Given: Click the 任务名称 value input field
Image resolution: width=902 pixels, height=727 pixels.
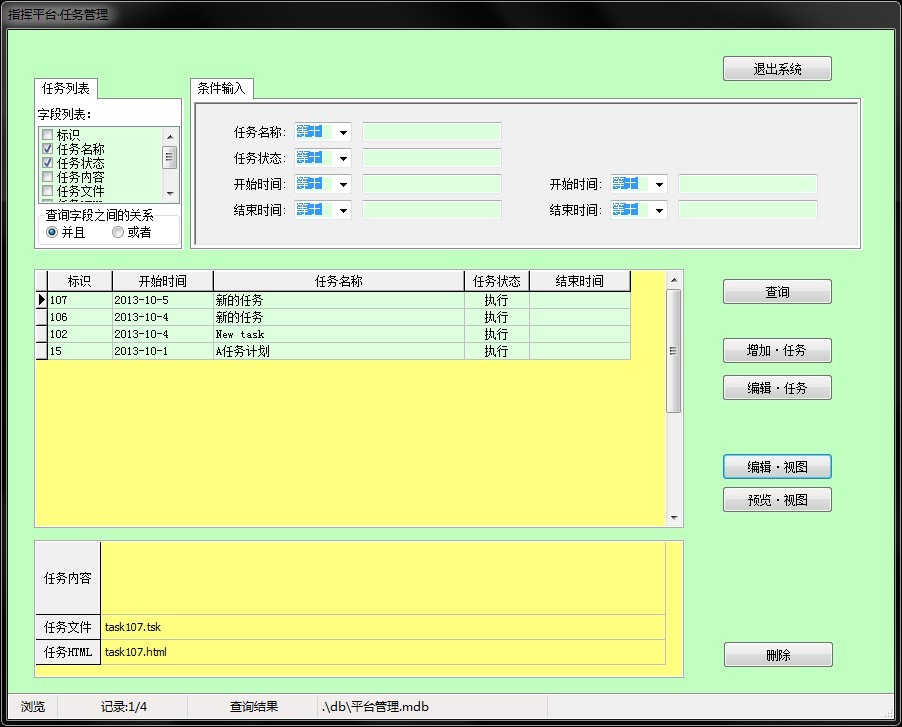Looking at the screenshot, I should point(431,132).
